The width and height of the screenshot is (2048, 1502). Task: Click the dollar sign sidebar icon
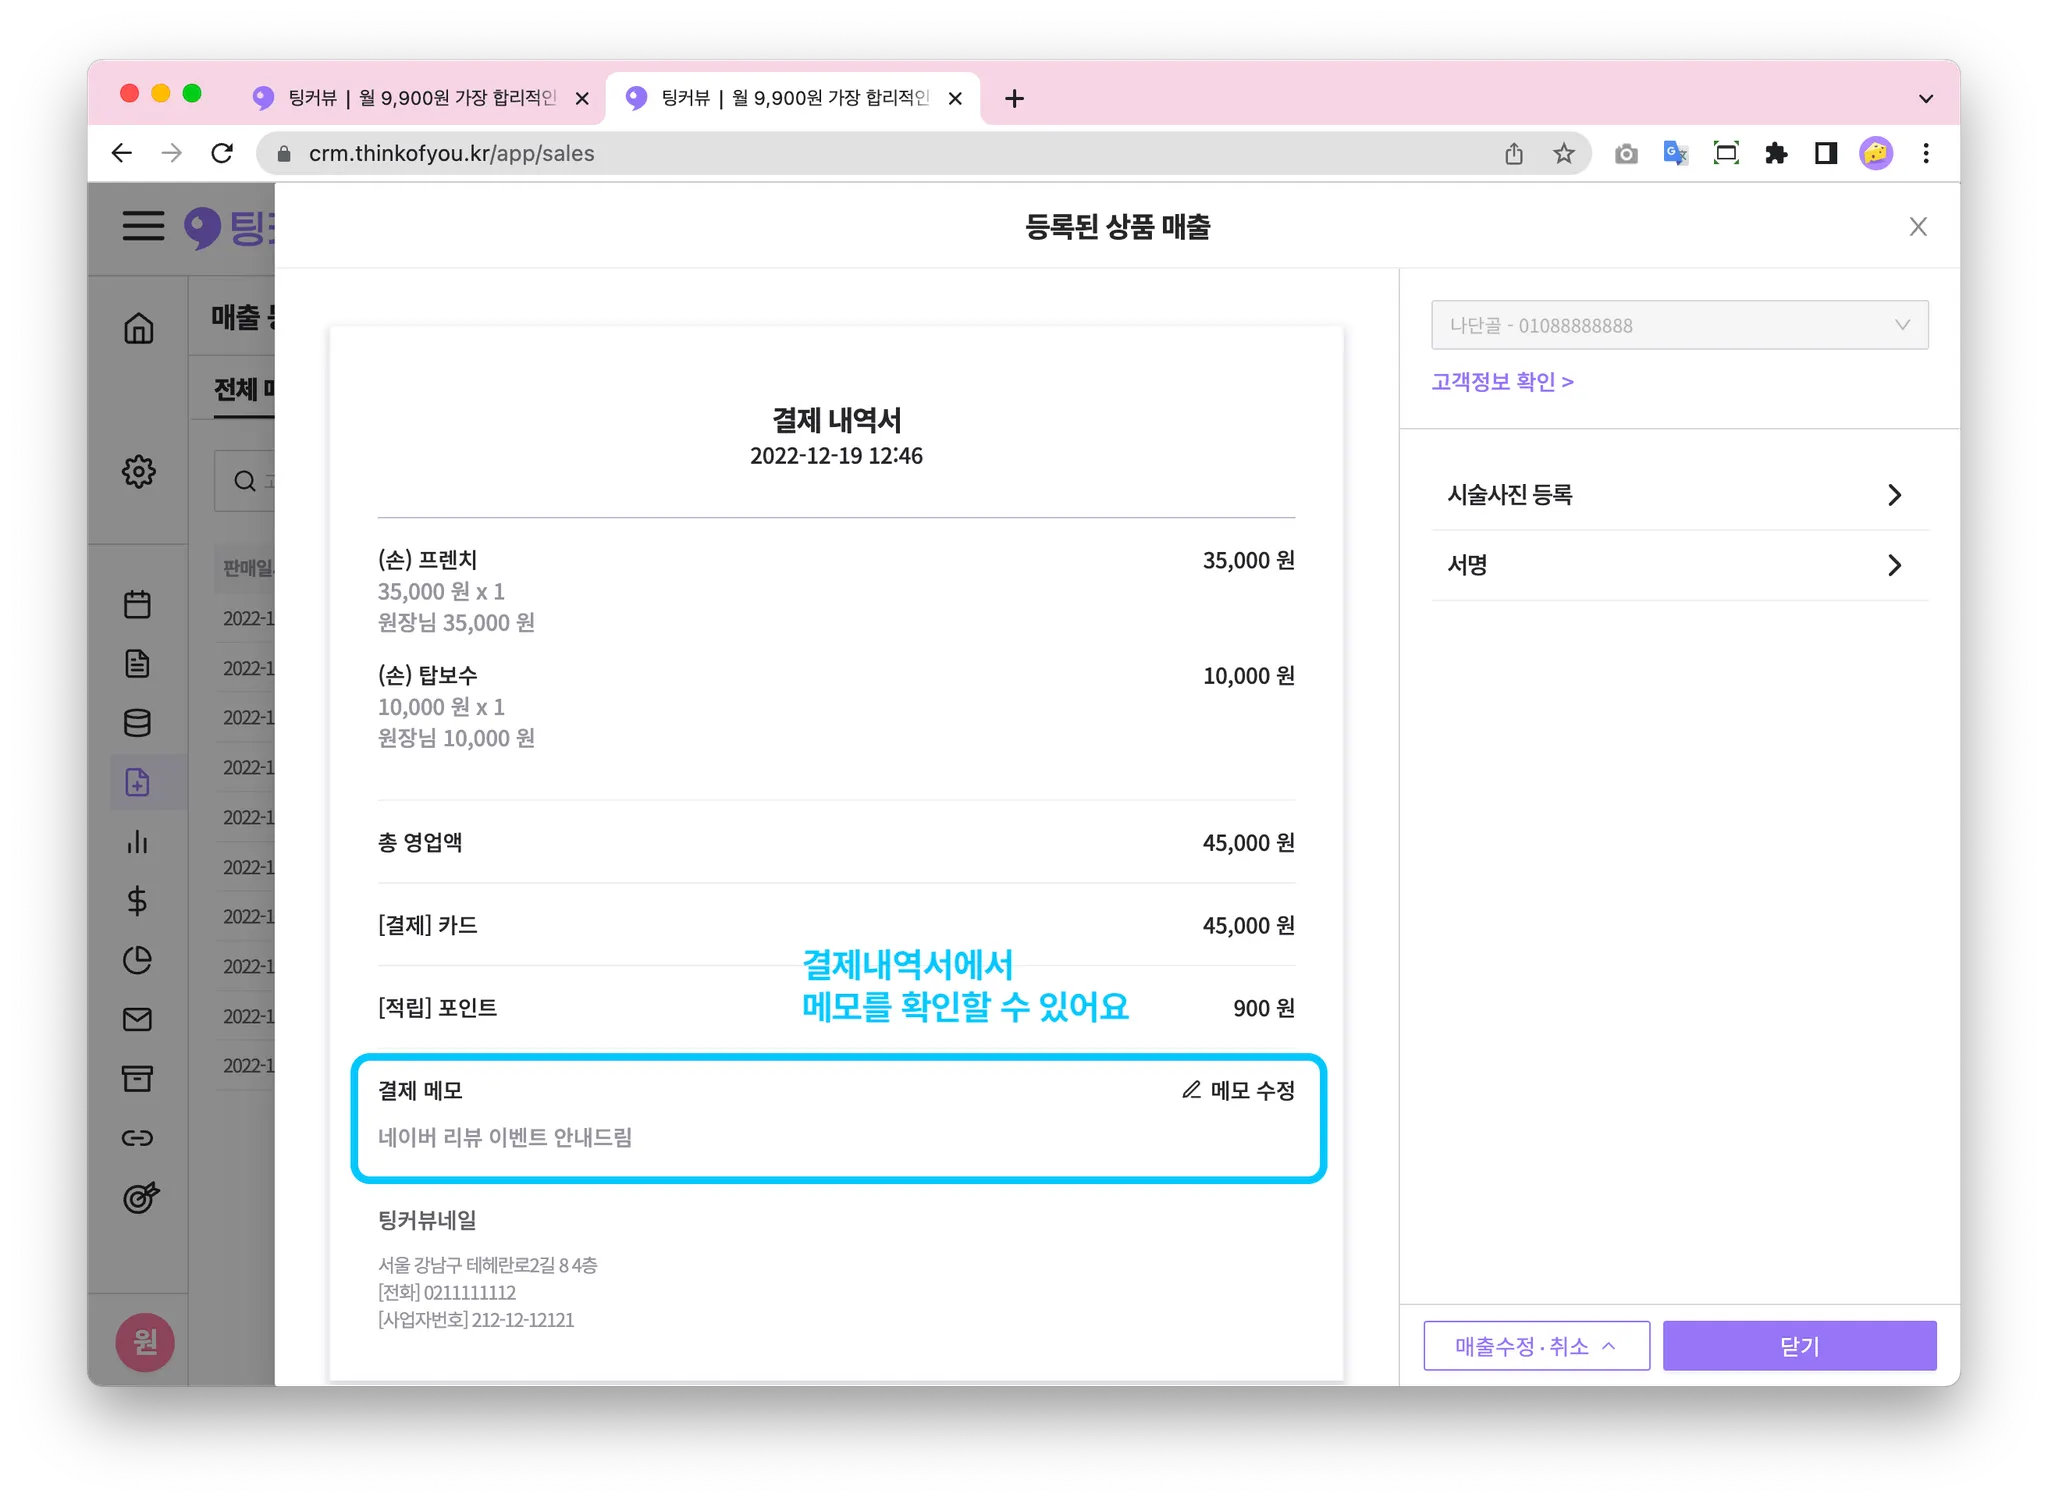138,901
